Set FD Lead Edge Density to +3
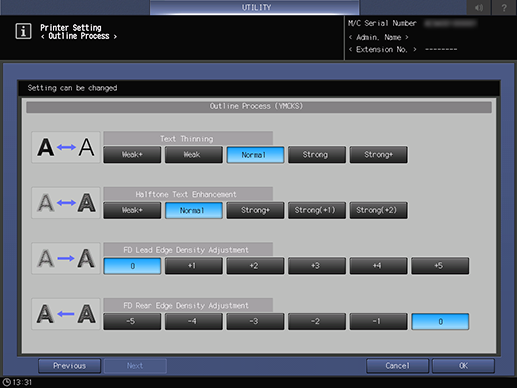 point(317,266)
